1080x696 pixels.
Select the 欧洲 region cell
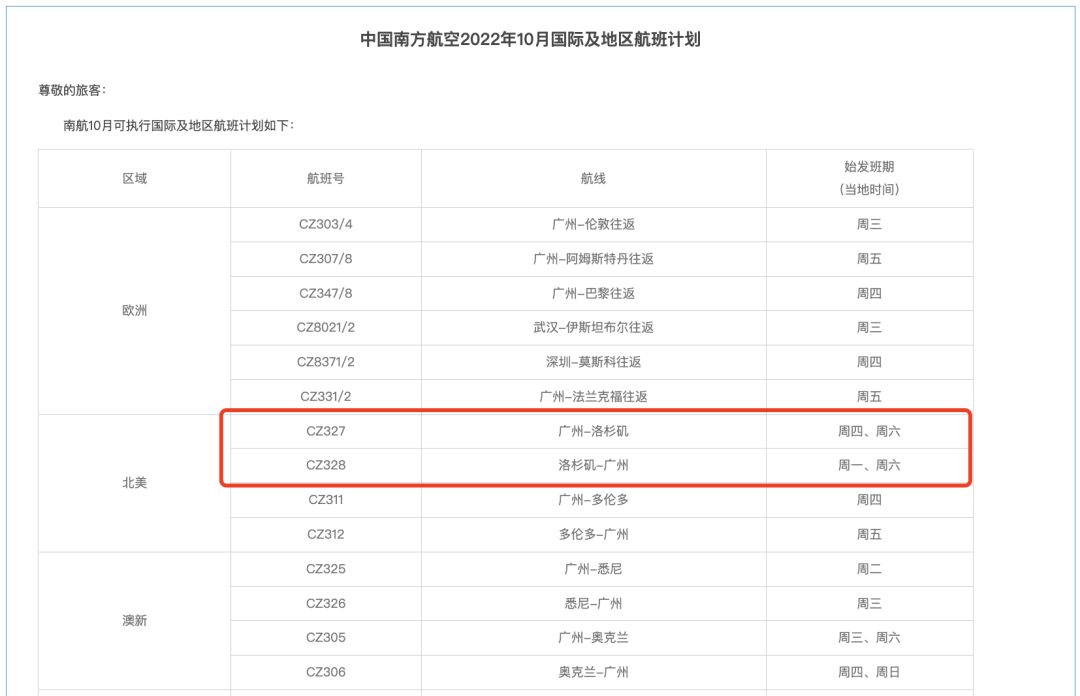point(134,311)
